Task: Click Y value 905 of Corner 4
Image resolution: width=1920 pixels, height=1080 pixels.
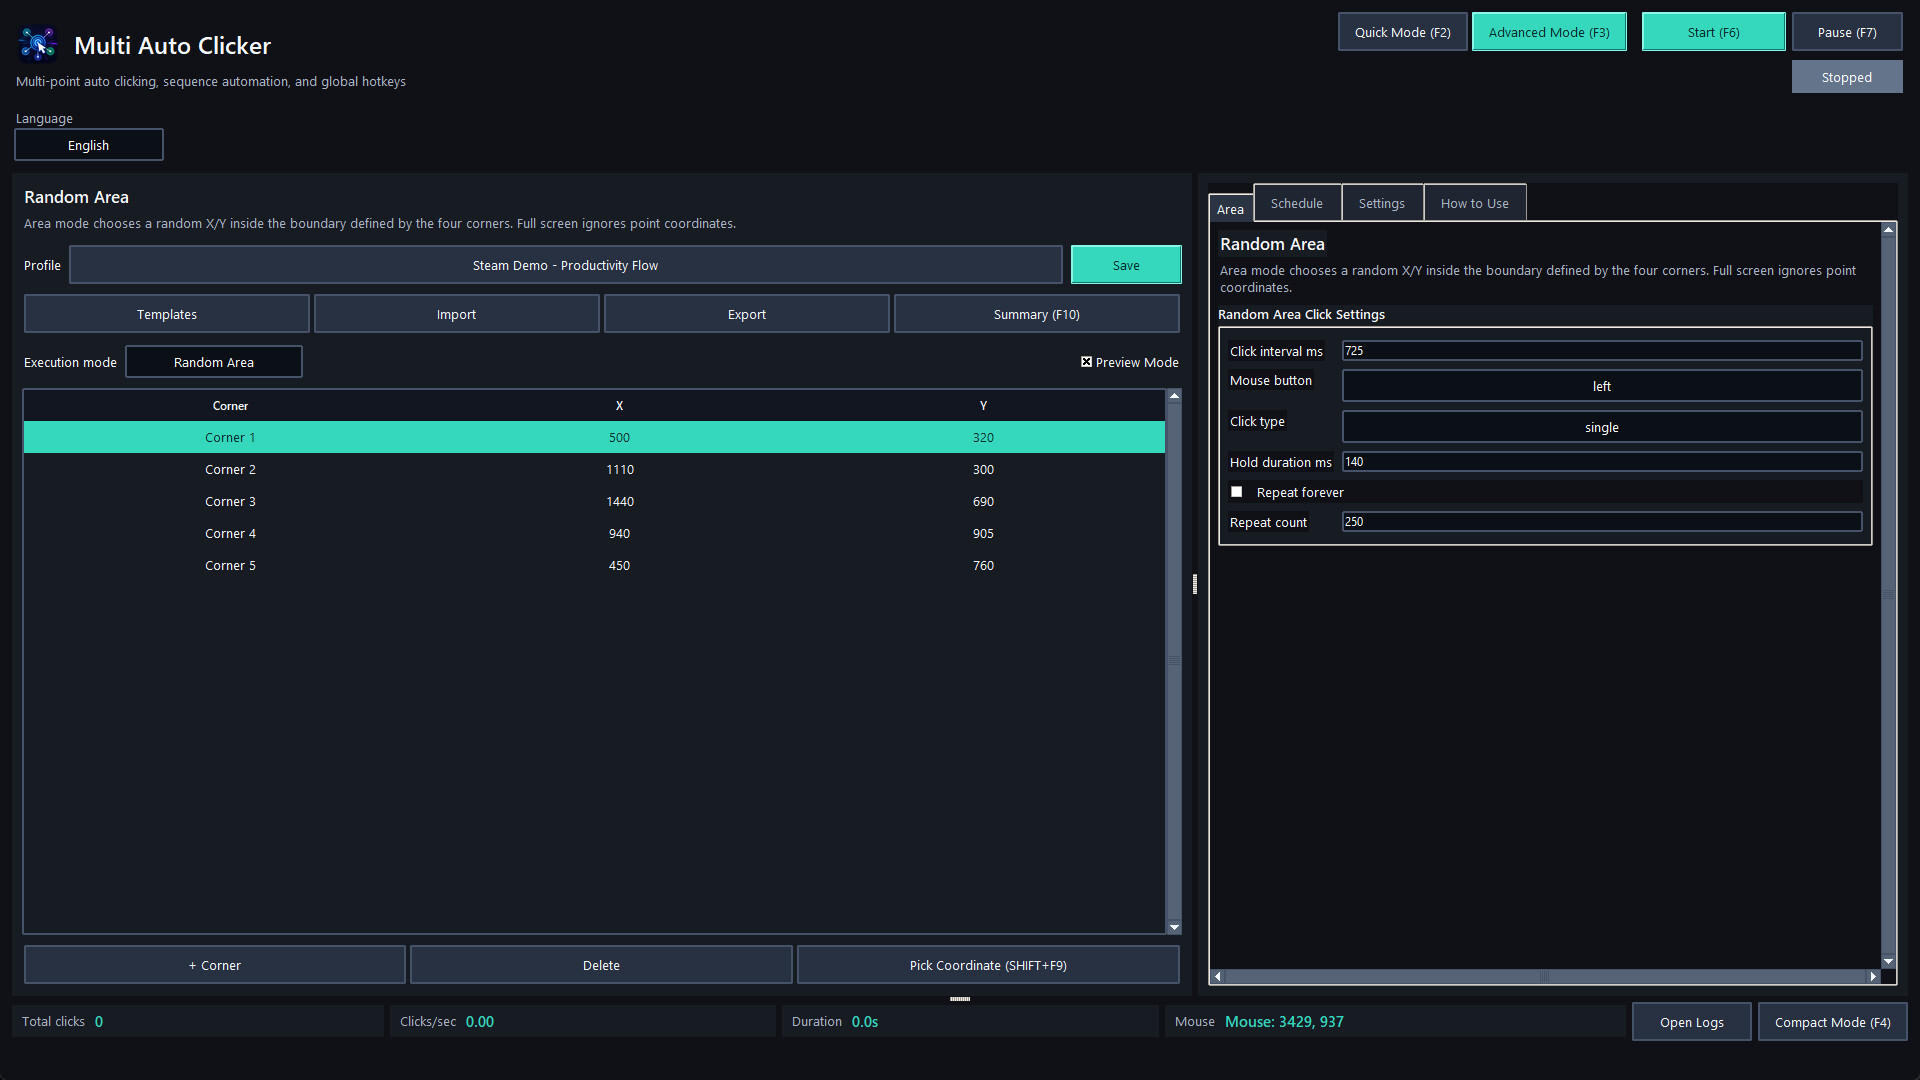Action: tap(983, 533)
